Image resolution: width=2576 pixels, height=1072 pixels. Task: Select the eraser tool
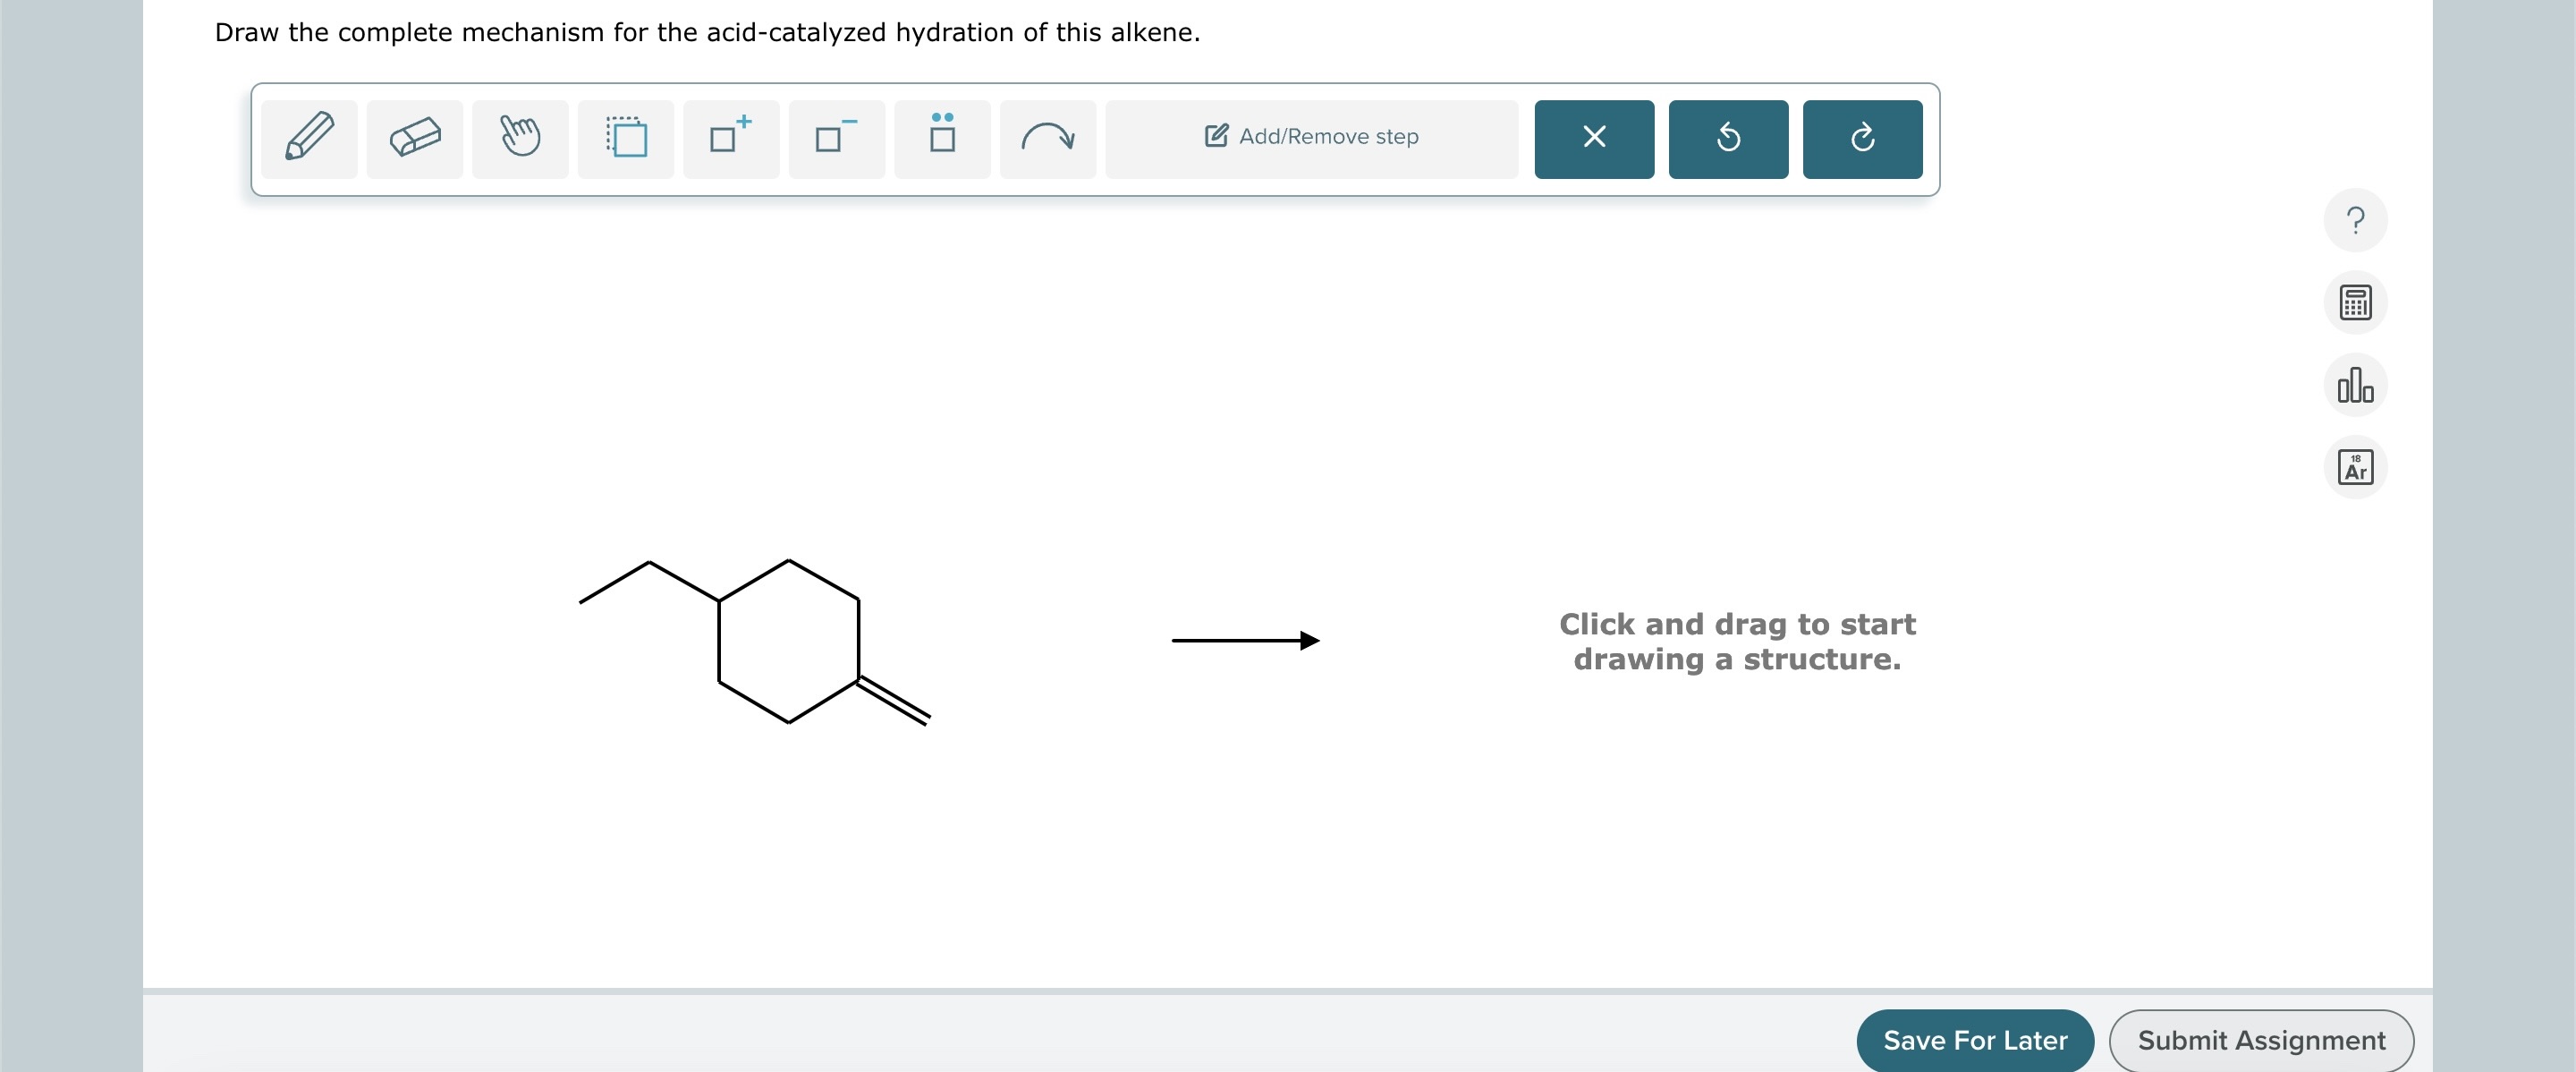coord(414,138)
